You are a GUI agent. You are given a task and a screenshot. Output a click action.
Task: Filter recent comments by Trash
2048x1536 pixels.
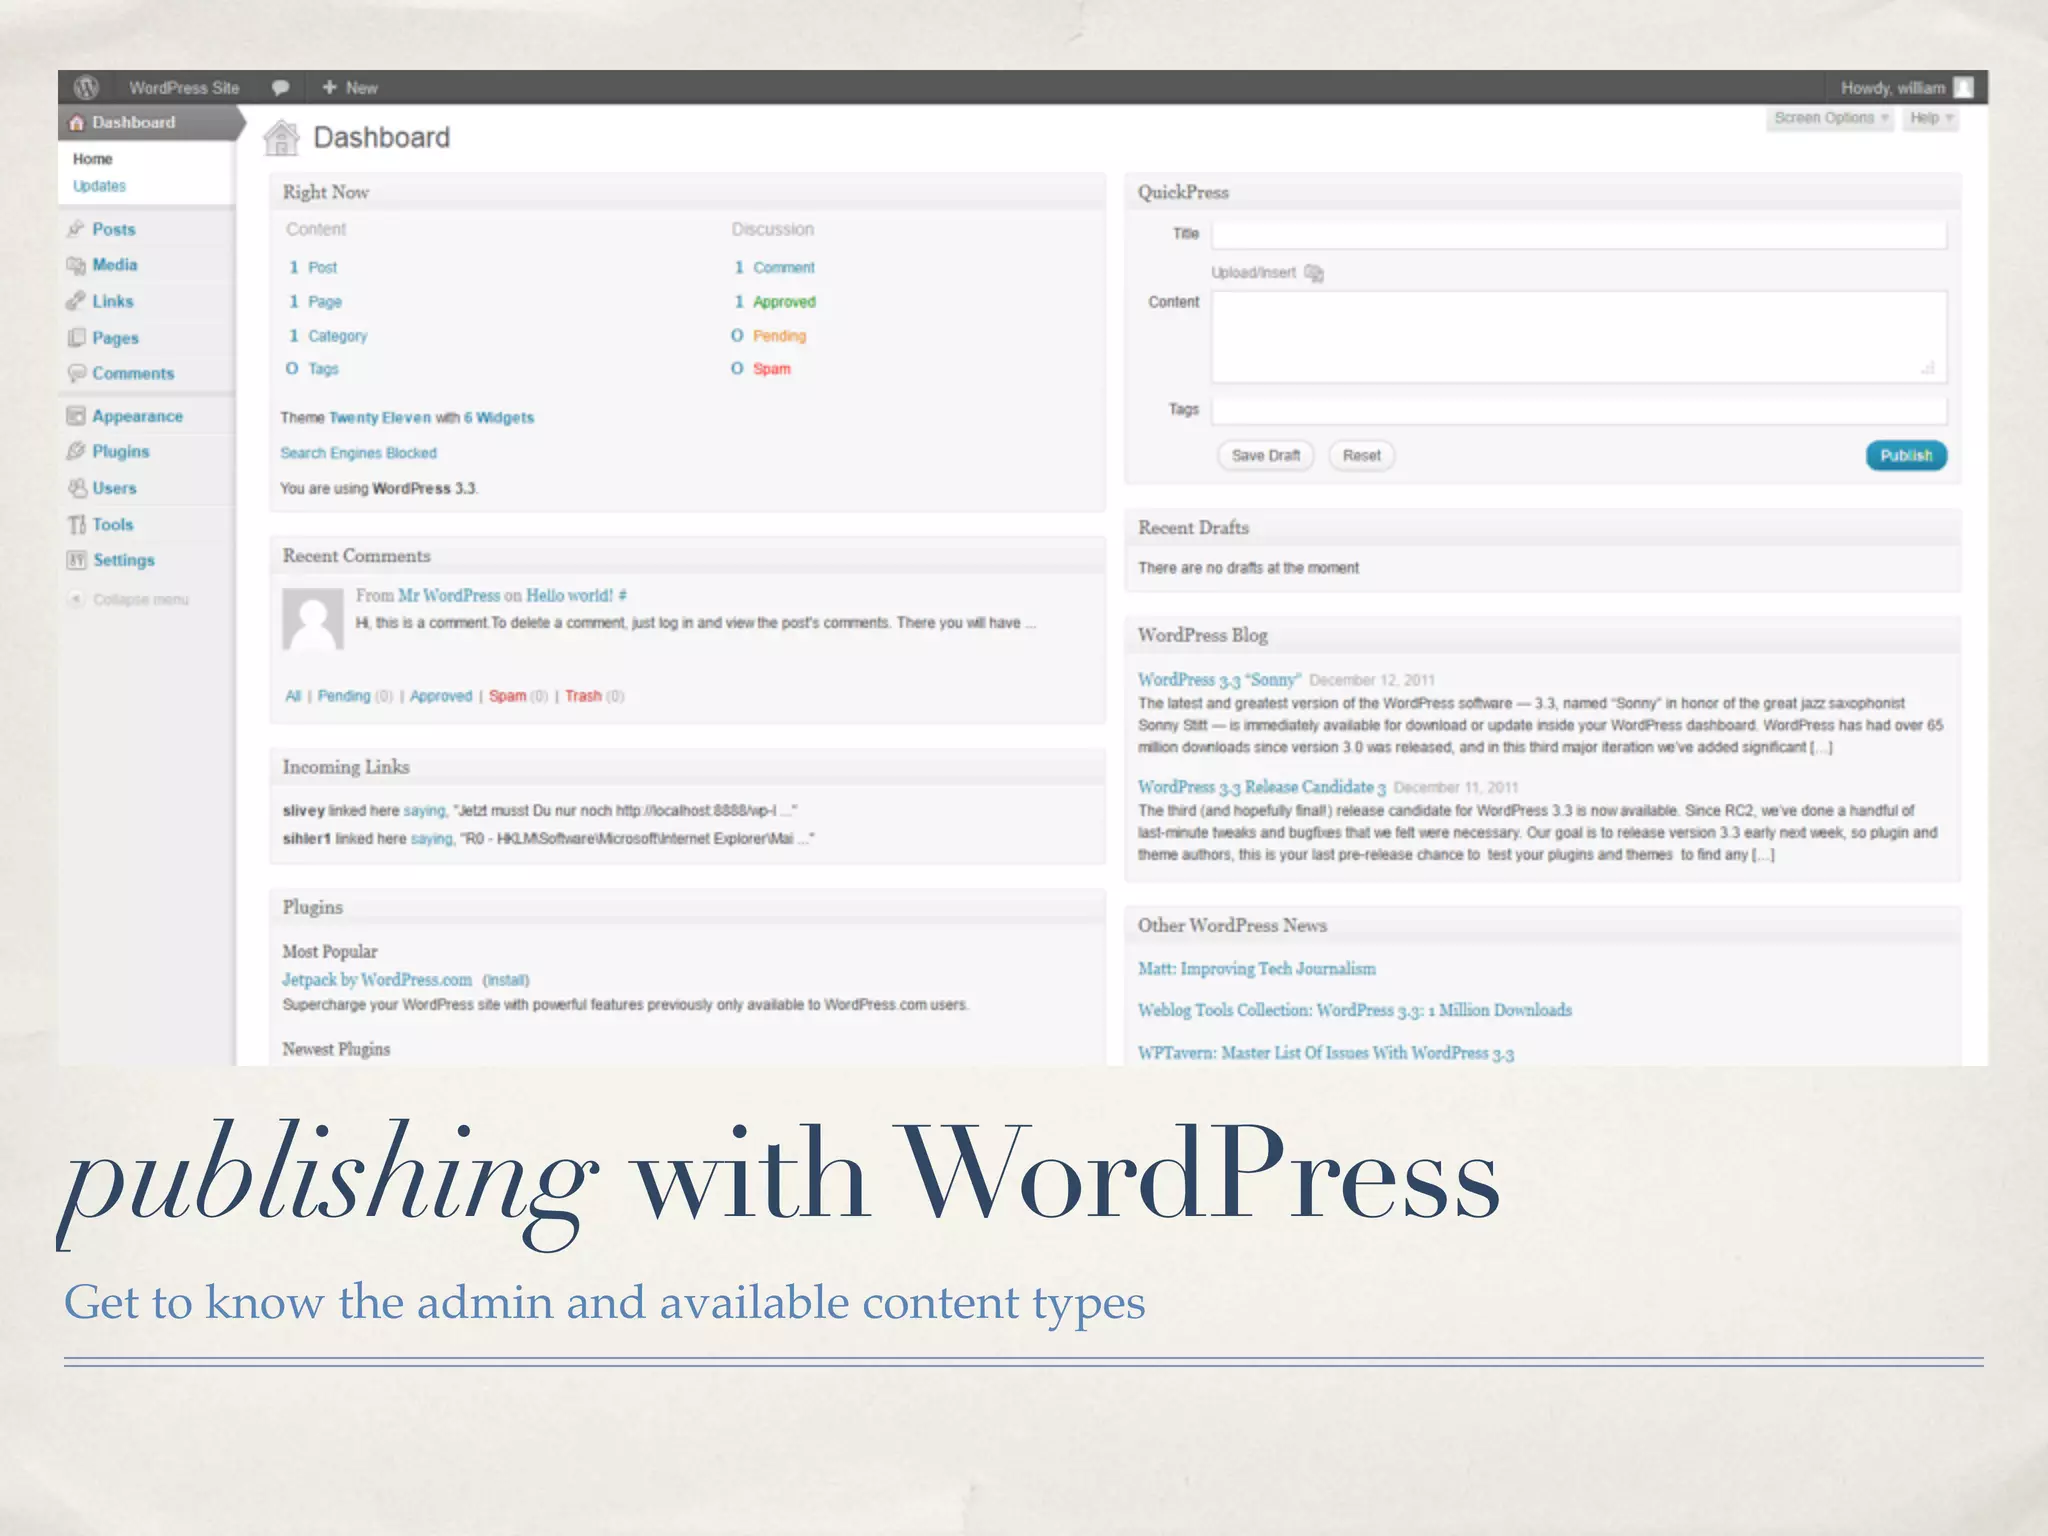[x=583, y=696]
